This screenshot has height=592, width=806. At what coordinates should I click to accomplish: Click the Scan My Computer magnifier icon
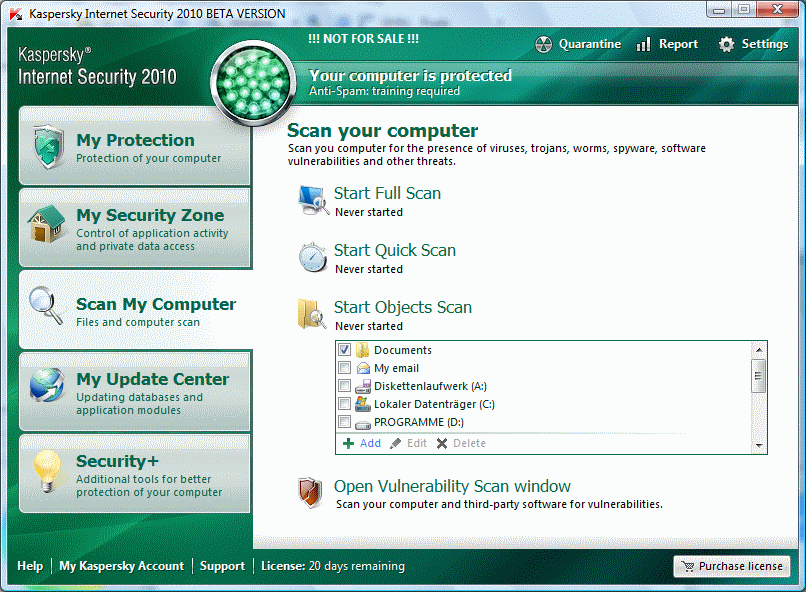(x=46, y=305)
